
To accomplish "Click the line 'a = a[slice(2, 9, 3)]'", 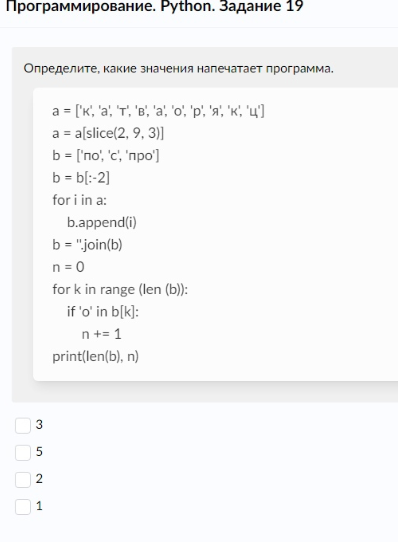I will point(108,133).
